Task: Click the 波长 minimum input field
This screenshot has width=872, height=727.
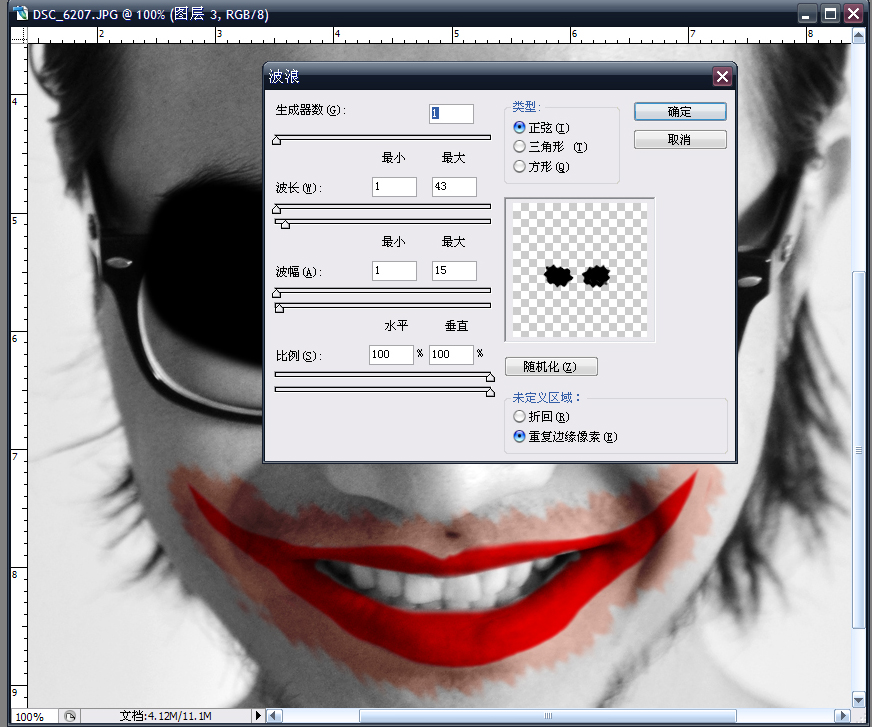Action: coord(394,186)
